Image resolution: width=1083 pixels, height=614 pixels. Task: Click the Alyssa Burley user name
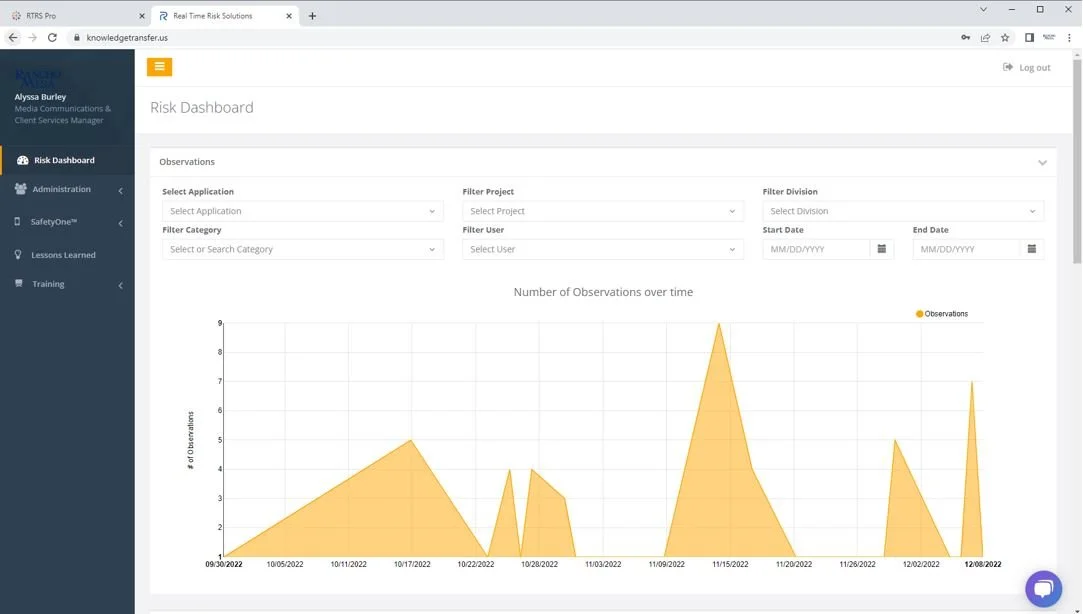[40, 97]
